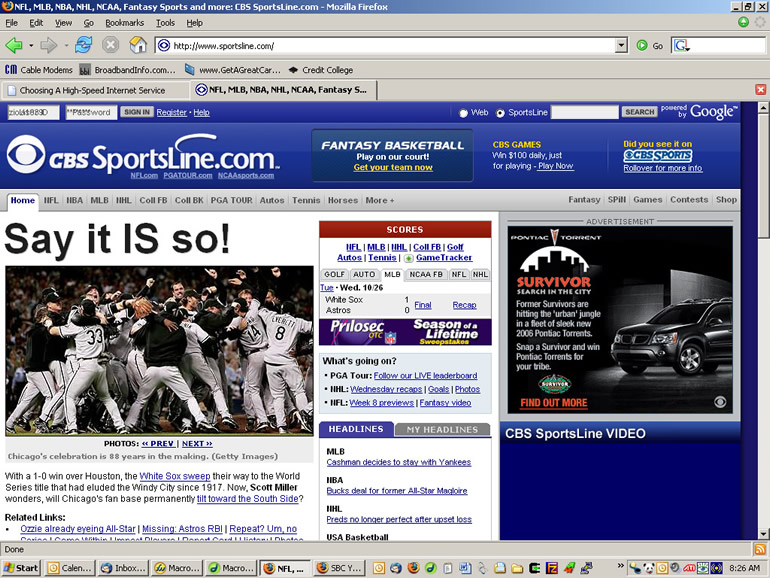Click the username input field
This screenshot has width=770, height=578.
pos(33,112)
